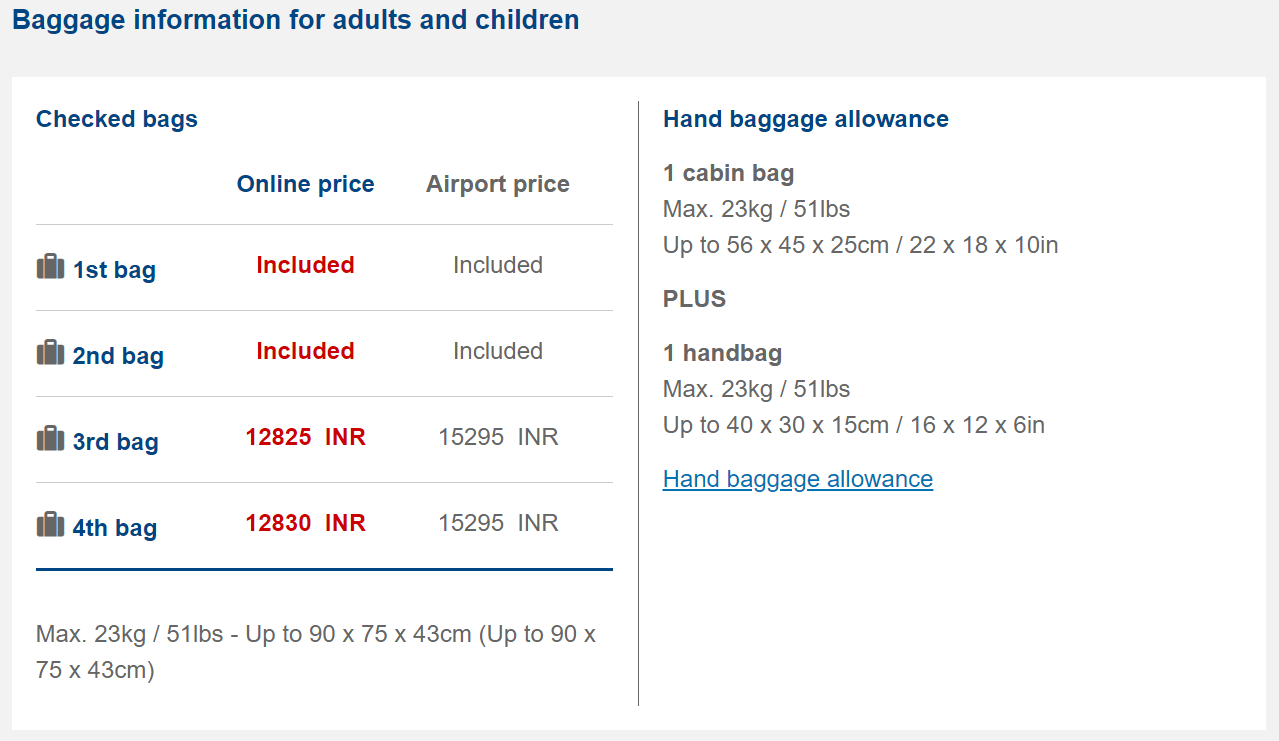This screenshot has height=741, width=1279.
Task: Click the Hand baggage allowance heading
Action: point(805,119)
